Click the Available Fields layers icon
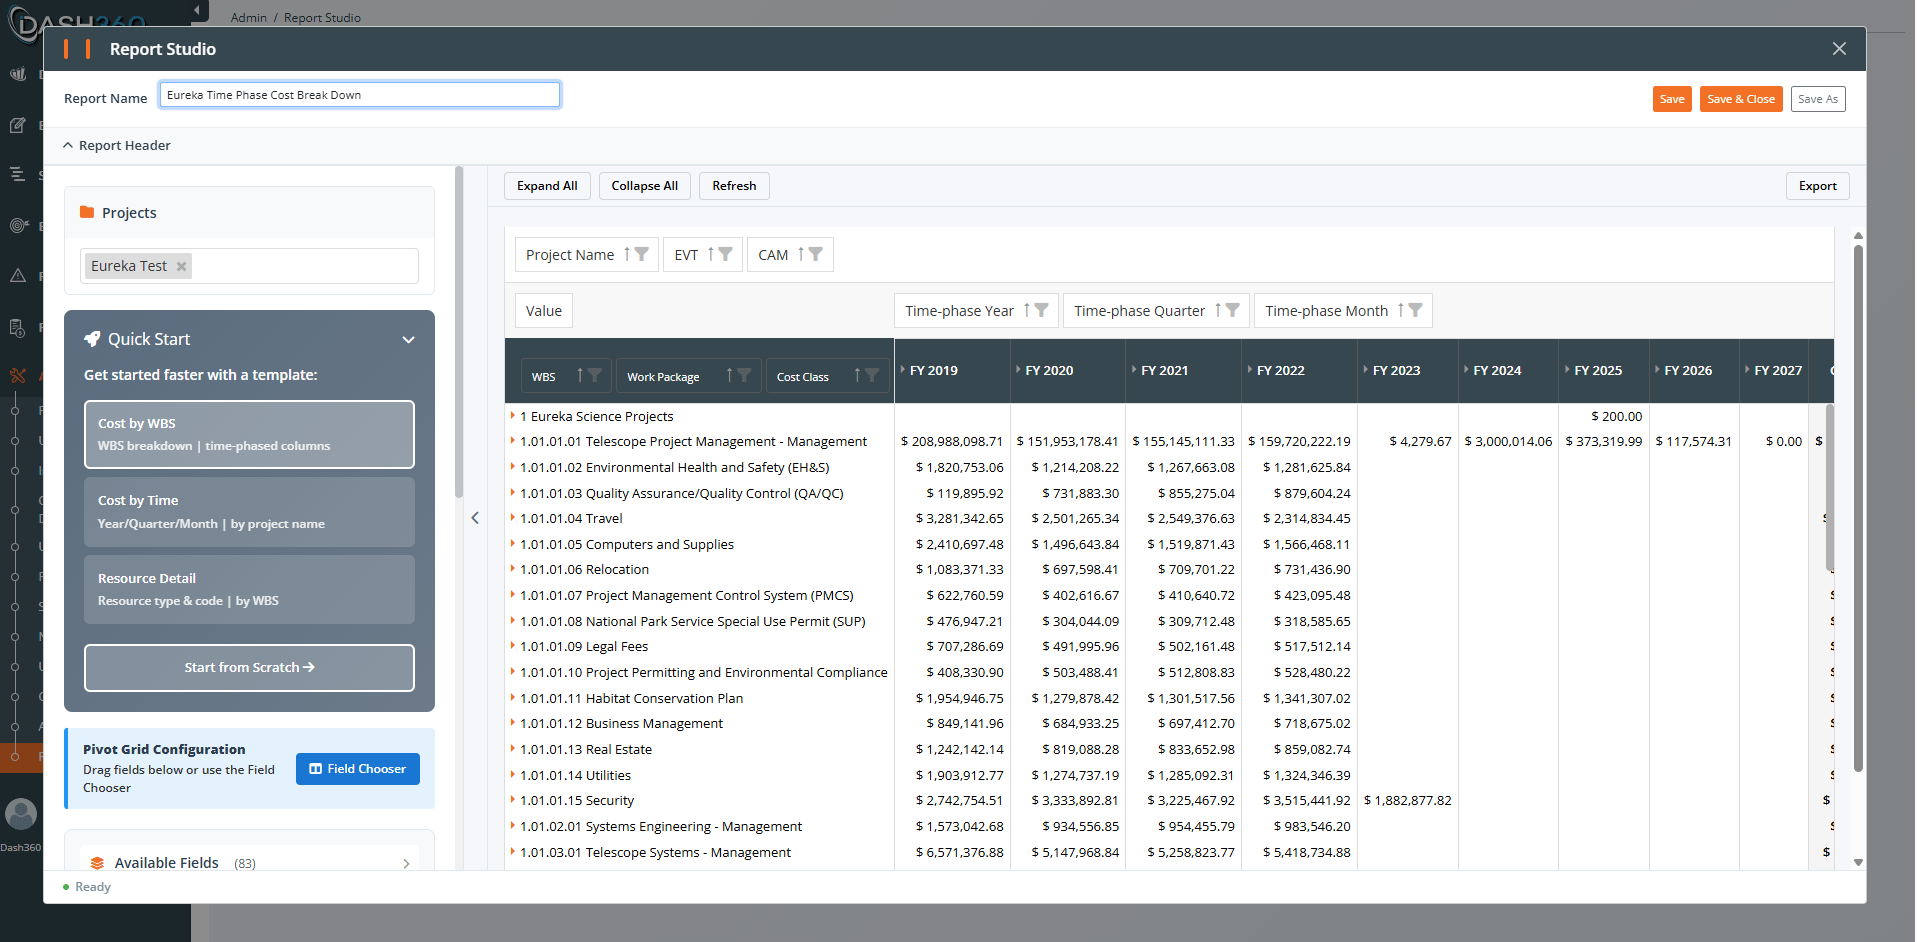The width and height of the screenshot is (1917, 942). click(x=97, y=863)
